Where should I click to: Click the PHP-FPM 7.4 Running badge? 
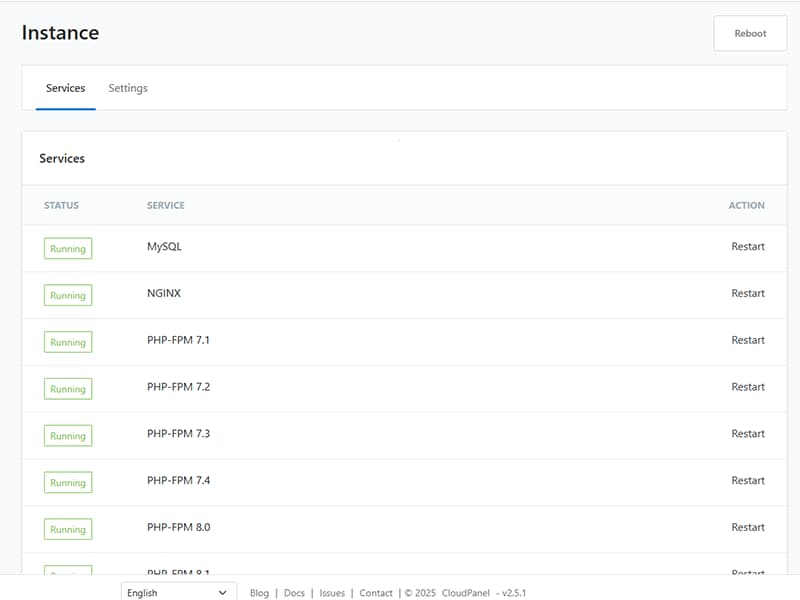[x=68, y=482]
